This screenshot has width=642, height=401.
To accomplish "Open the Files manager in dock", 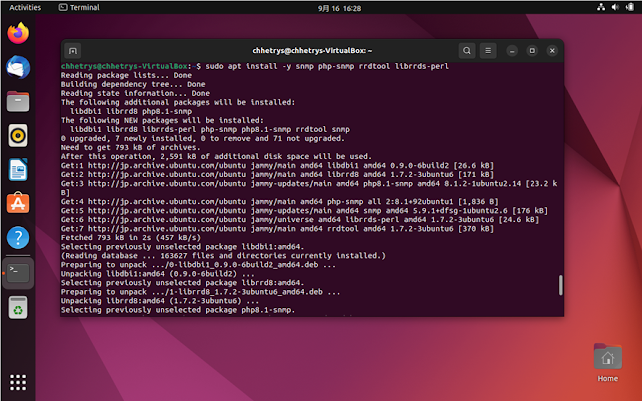I will tap(18, 101).
